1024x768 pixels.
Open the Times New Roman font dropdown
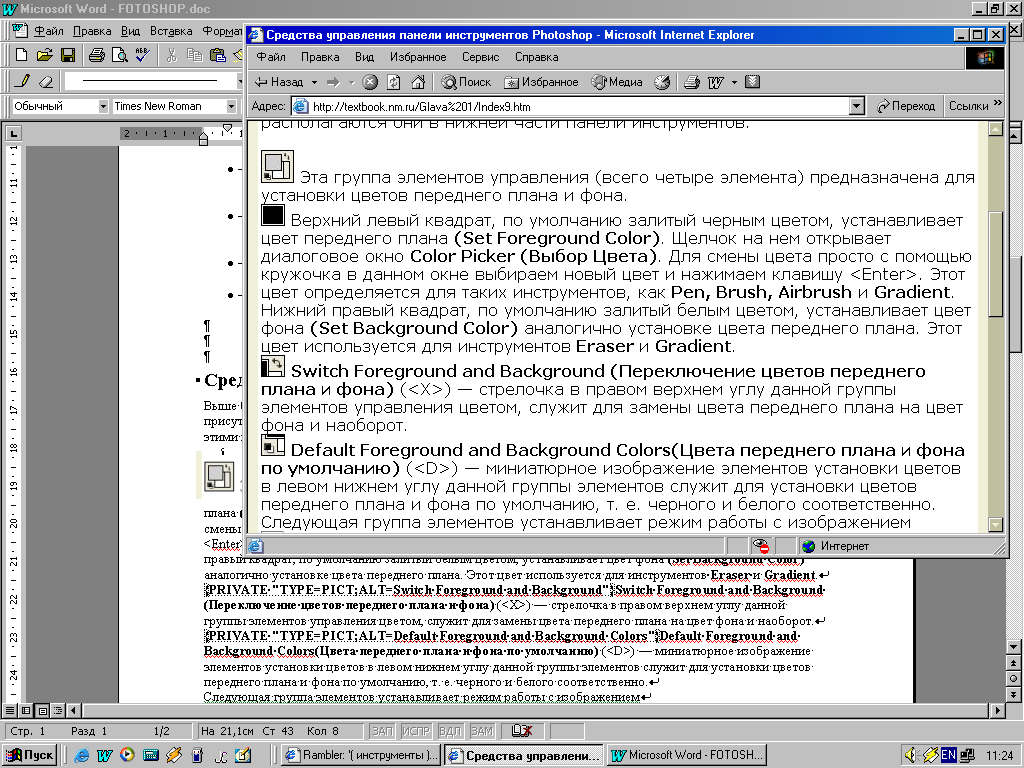pyautogui.click(x=231, y=106)
